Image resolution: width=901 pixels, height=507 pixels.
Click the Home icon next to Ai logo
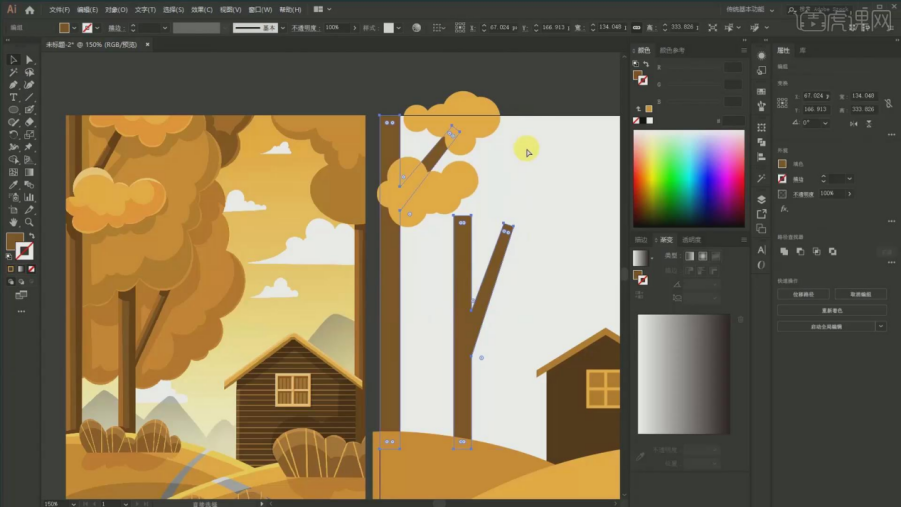[30, 10]
